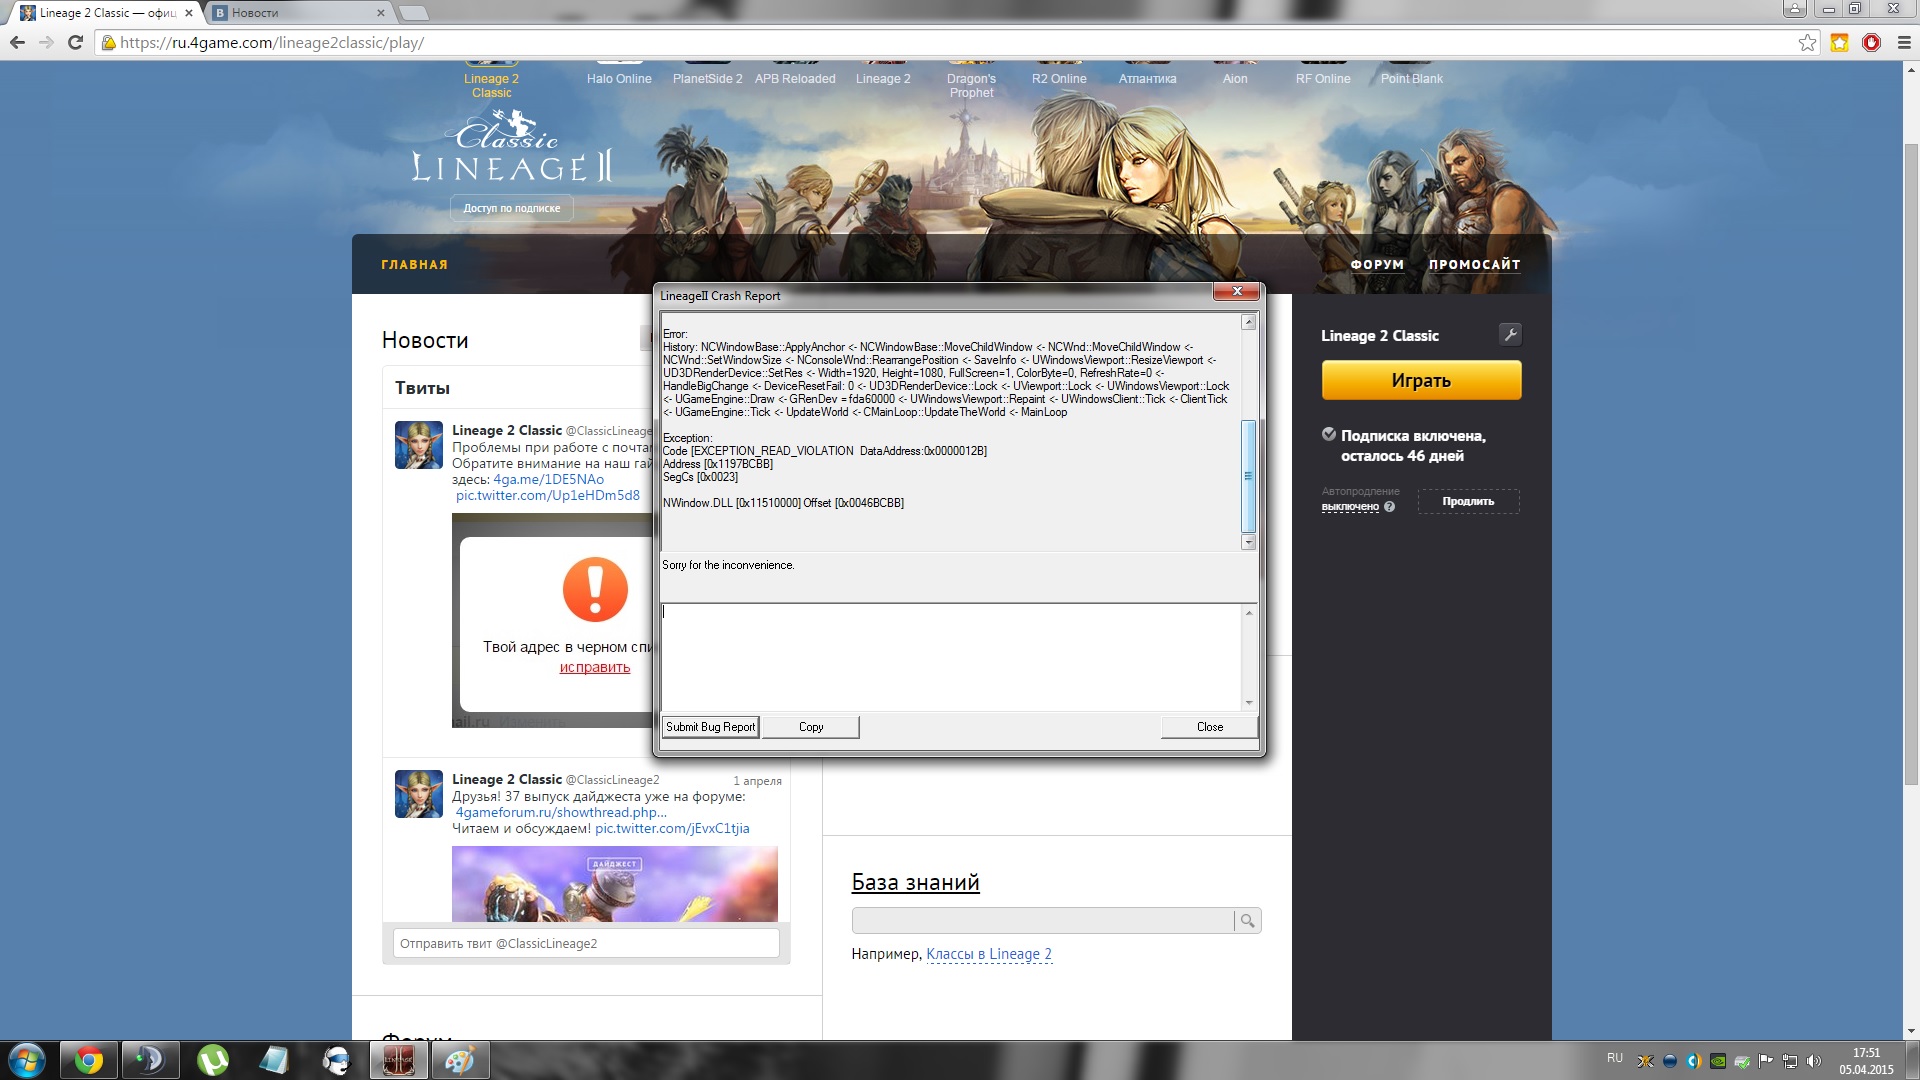
Task: Open the Action Center flag icon
Action: (x=1766, y=1061)
